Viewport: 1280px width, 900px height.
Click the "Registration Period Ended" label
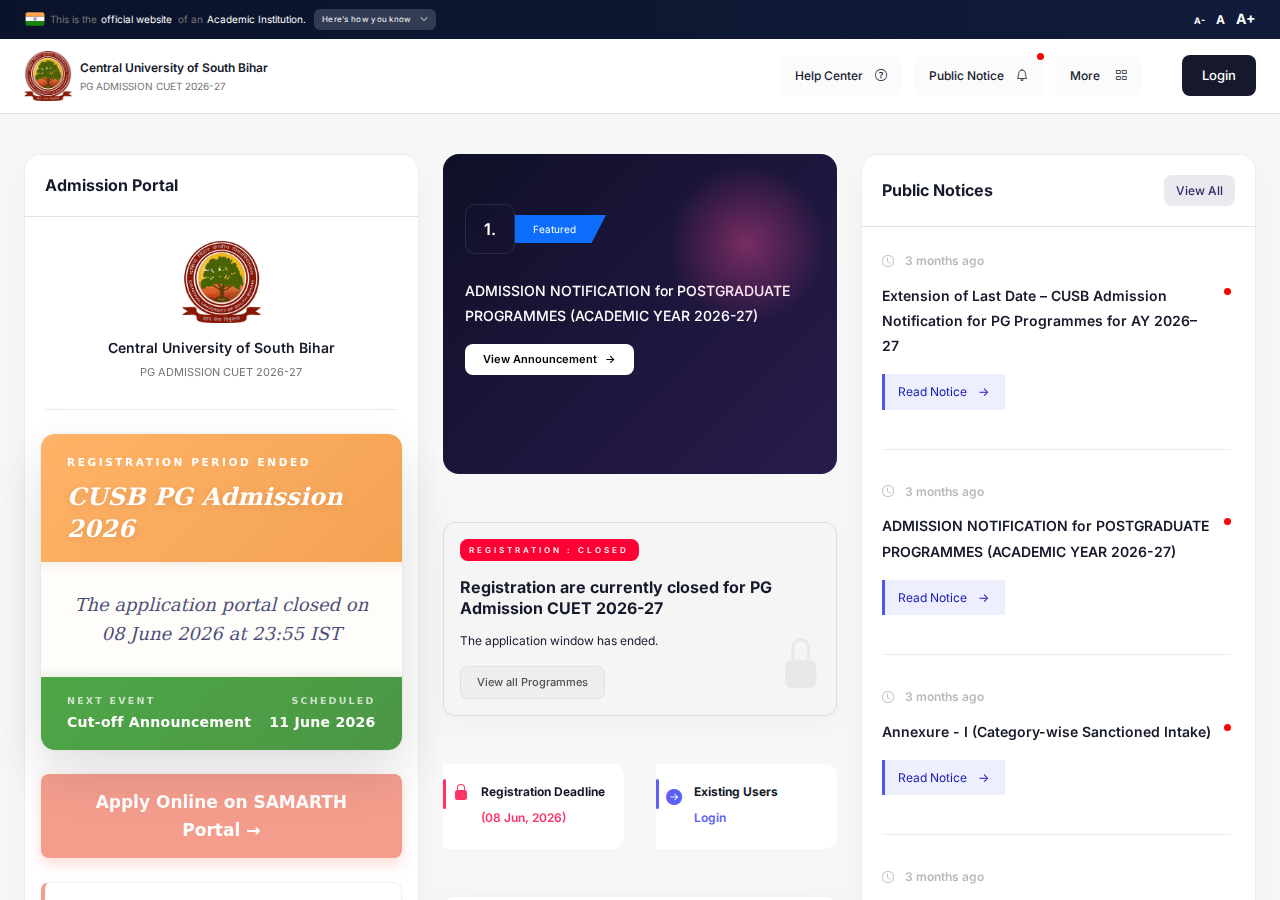(189, 462)
